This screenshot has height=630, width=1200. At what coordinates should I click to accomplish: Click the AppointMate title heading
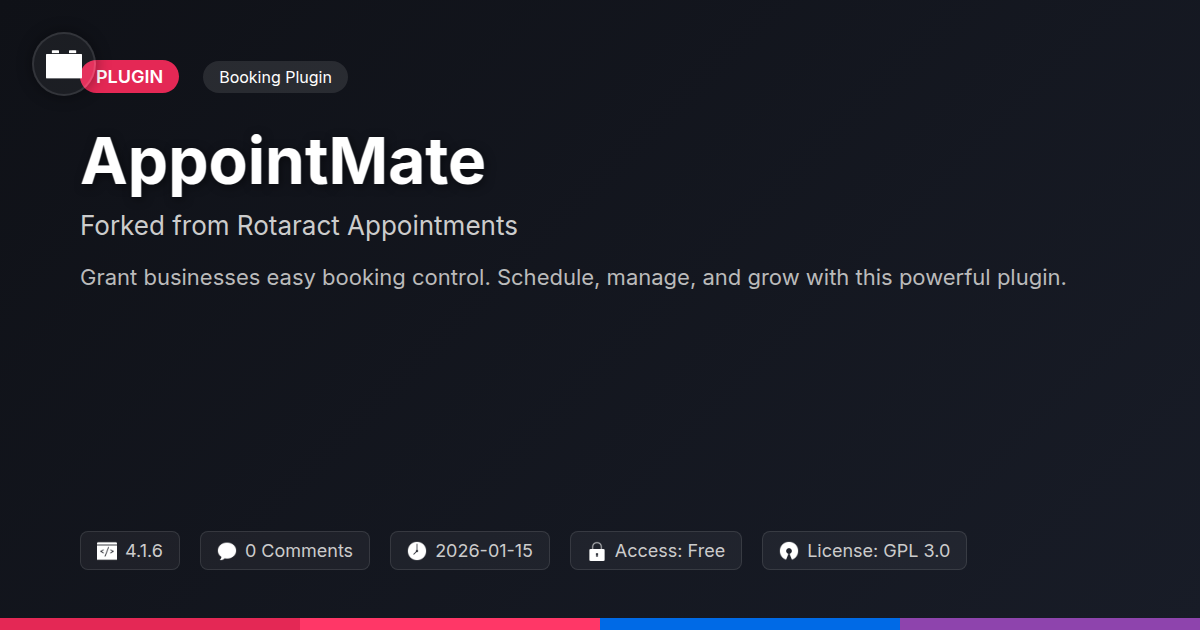283,160
